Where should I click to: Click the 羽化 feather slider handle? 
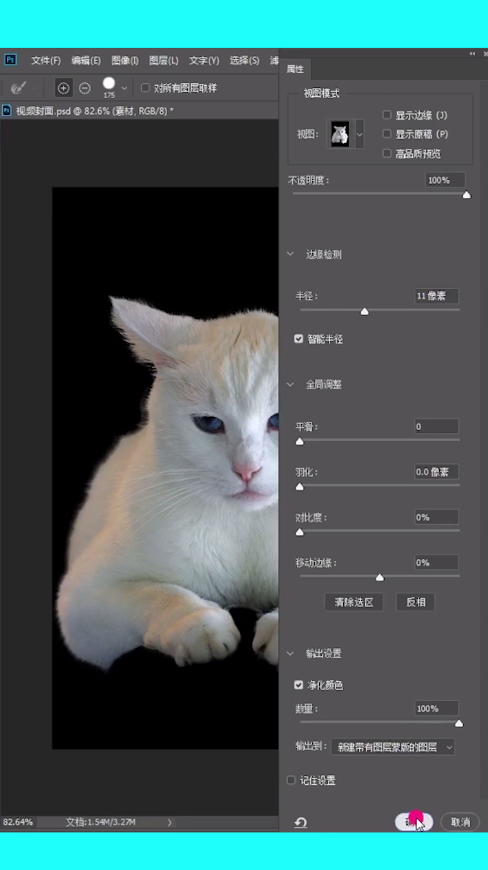299,487
